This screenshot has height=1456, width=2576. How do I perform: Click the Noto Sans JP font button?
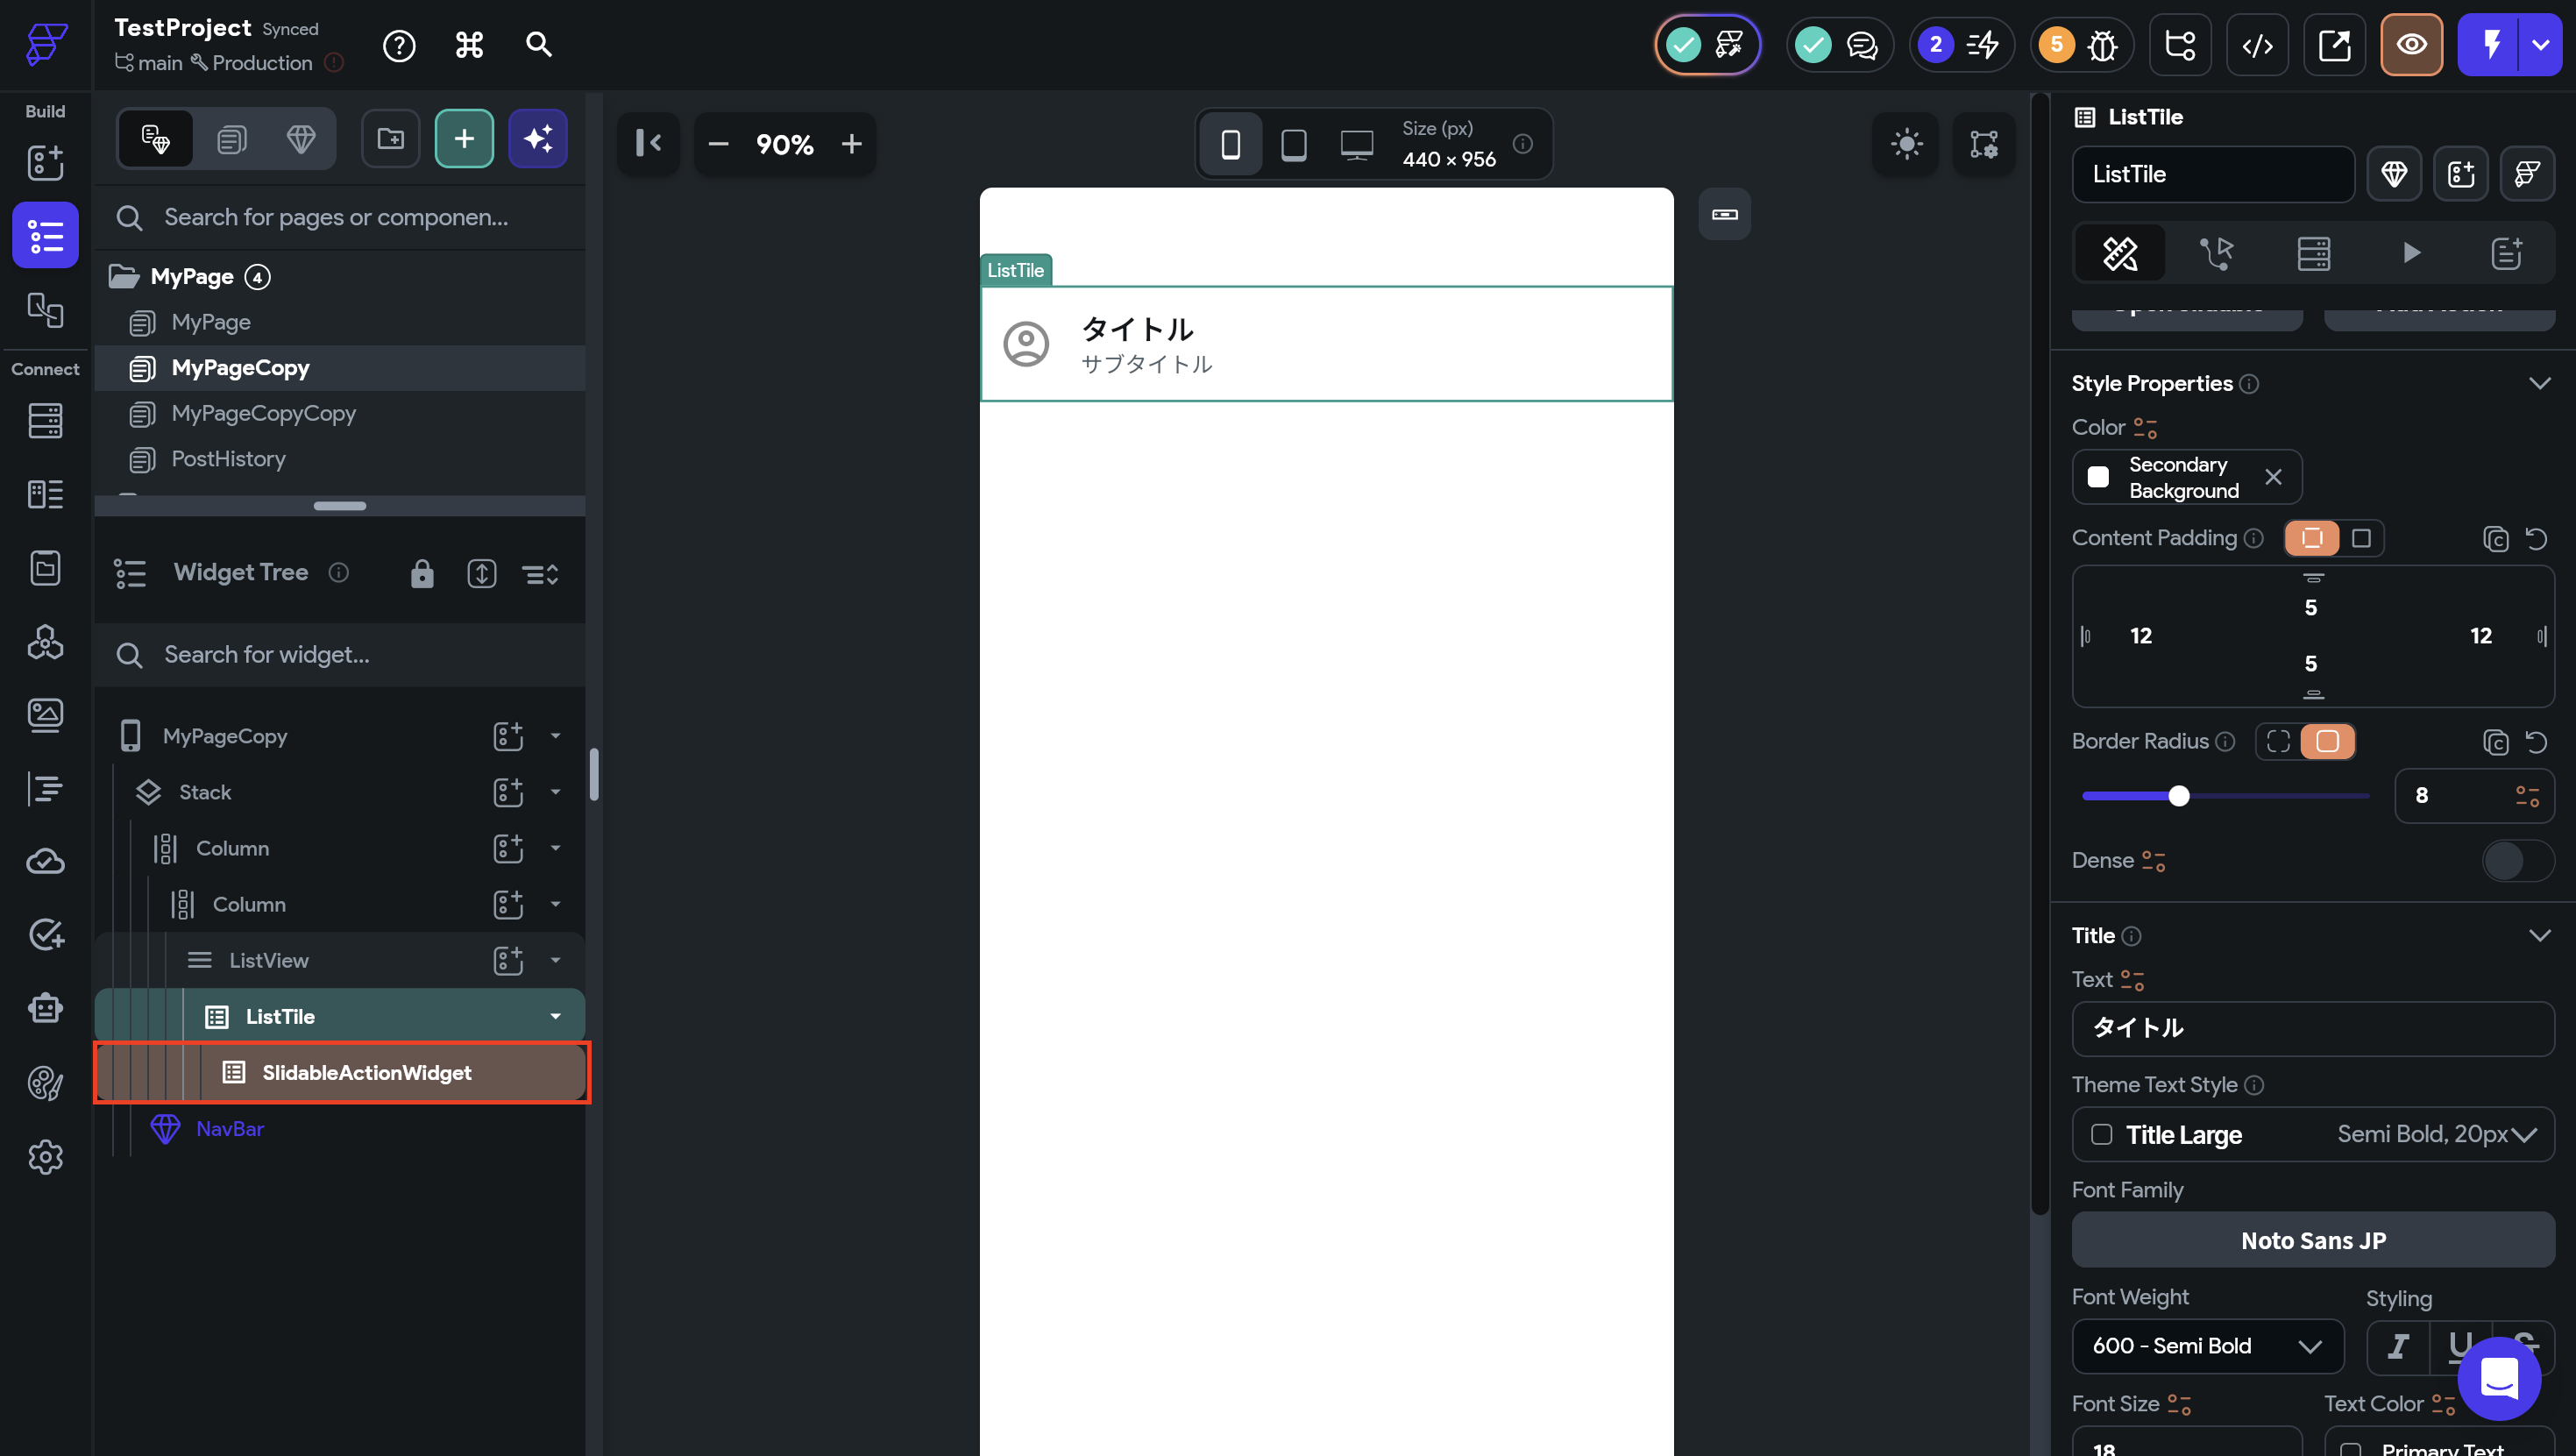pos(2312,1241)
